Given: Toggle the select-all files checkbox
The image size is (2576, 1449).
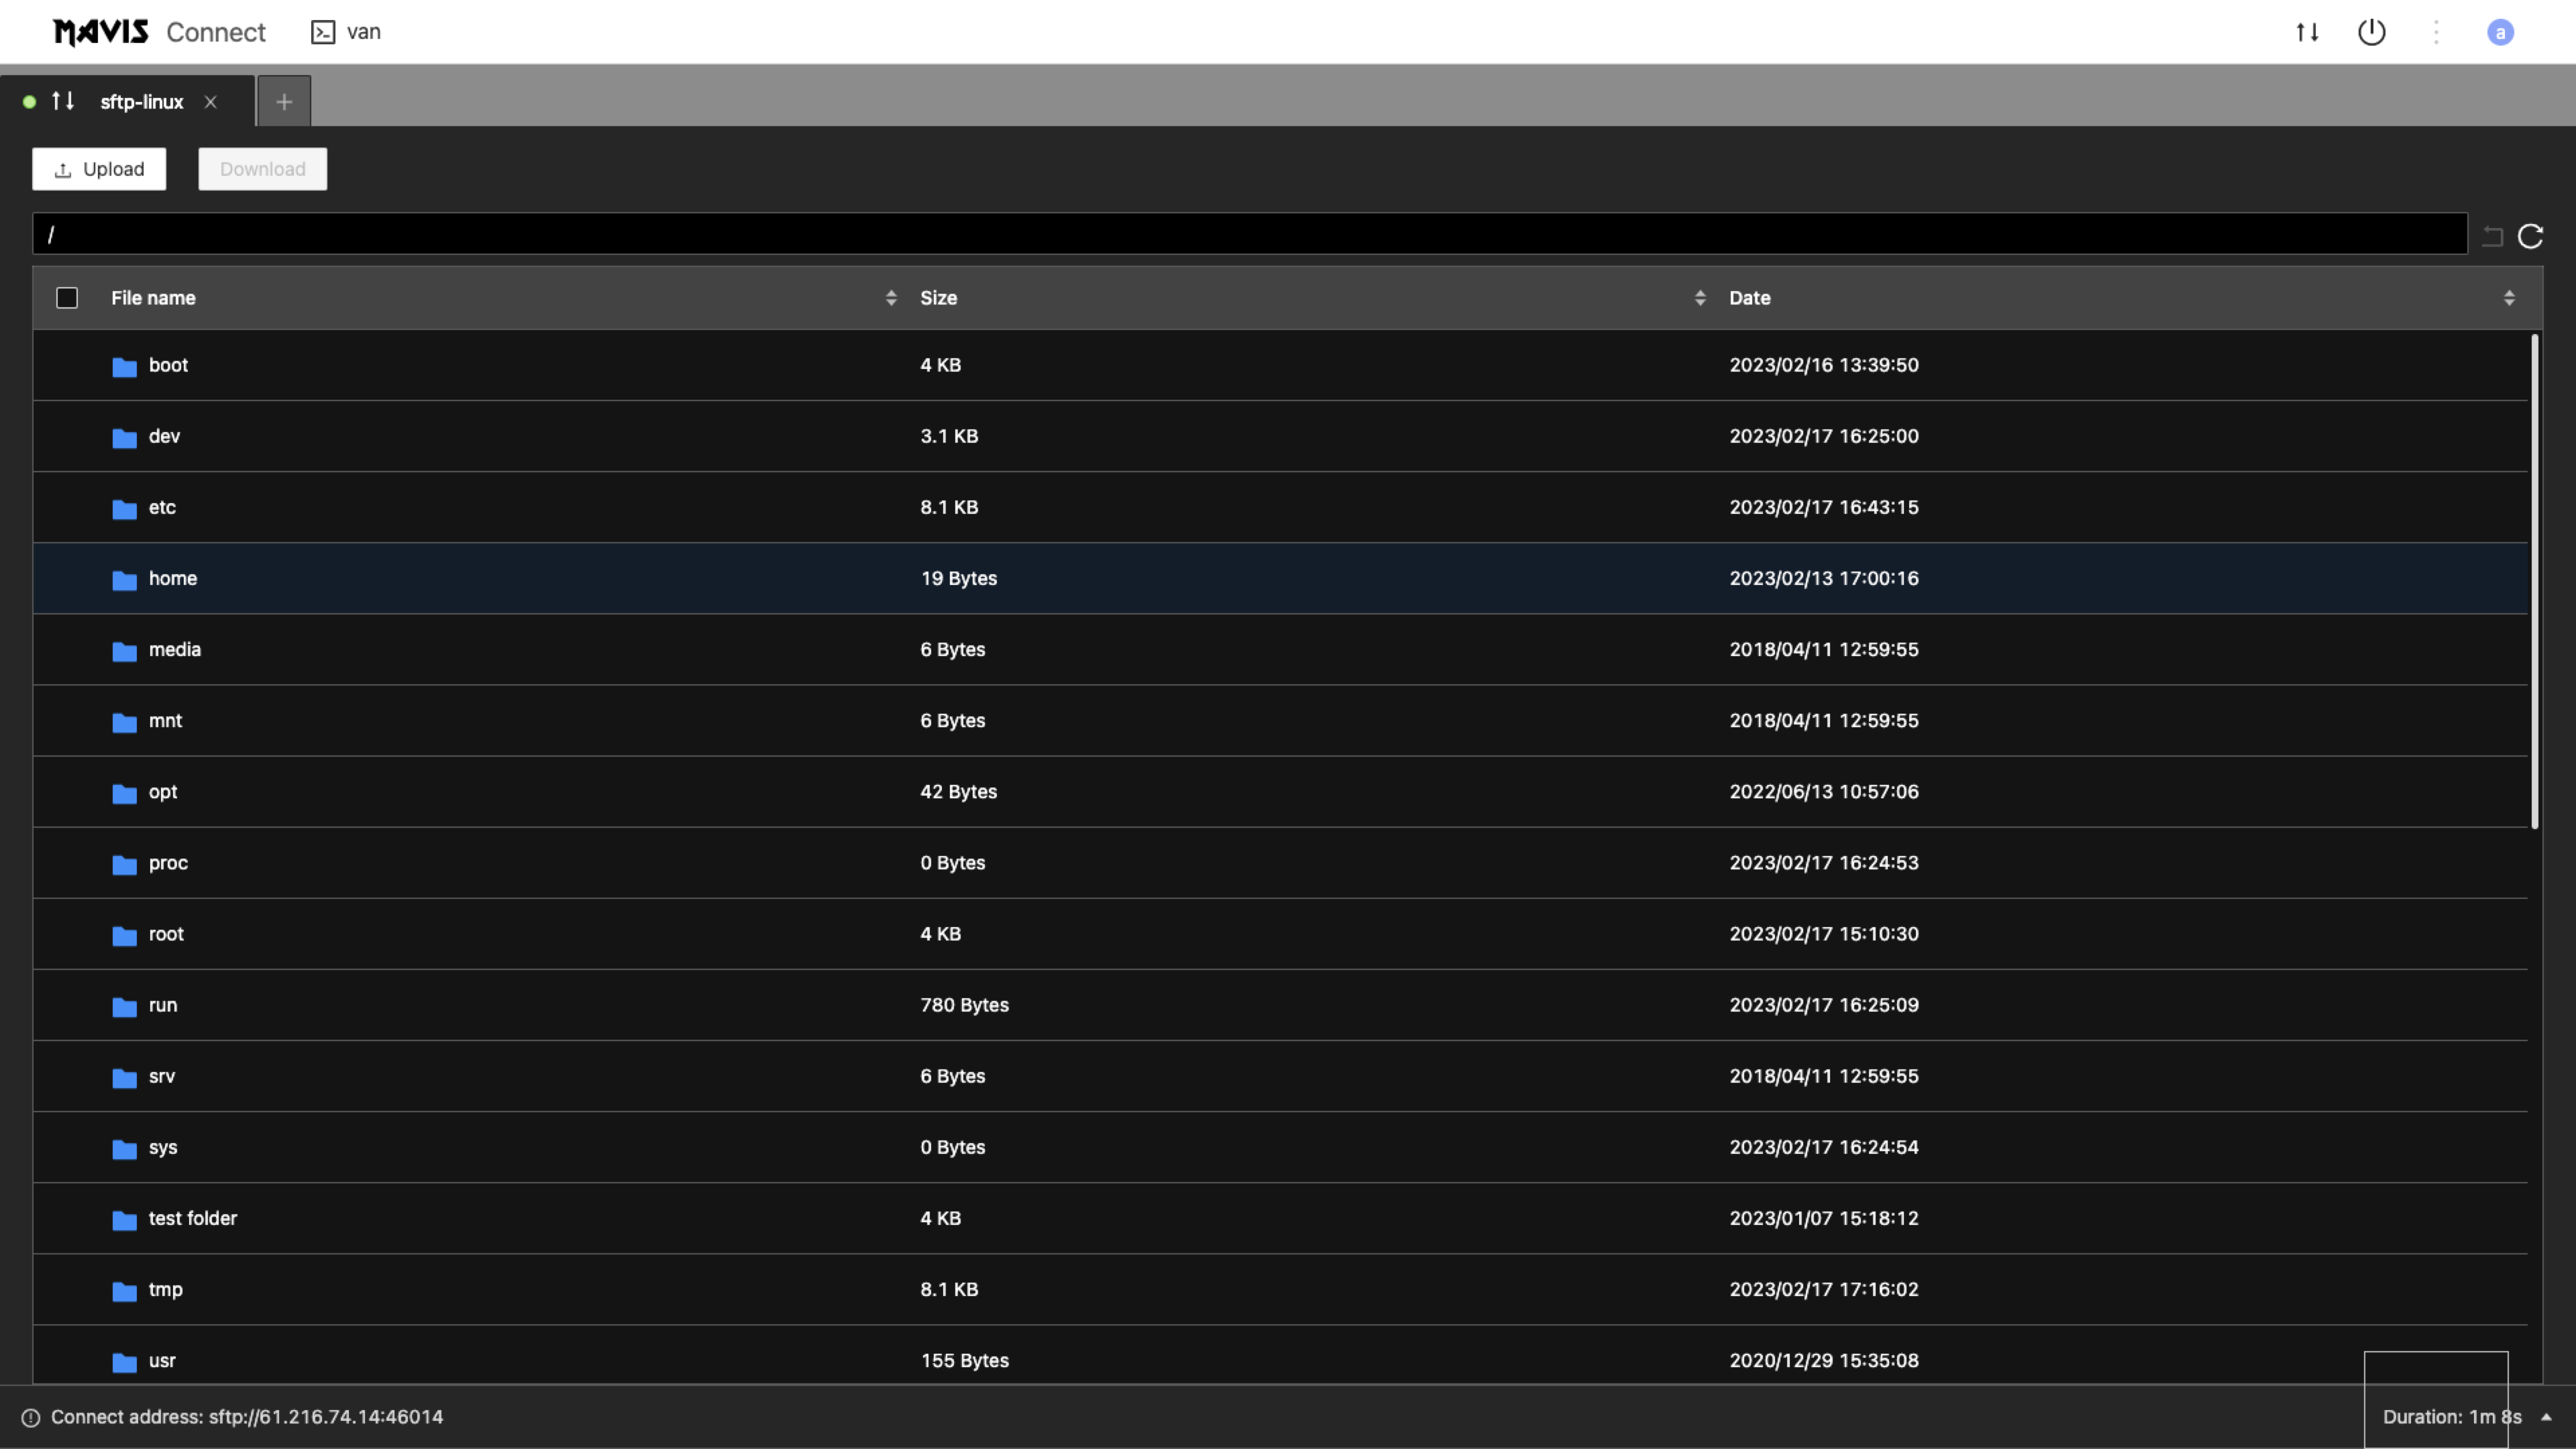Looking at the screenshot, I should tap(67, 298).
